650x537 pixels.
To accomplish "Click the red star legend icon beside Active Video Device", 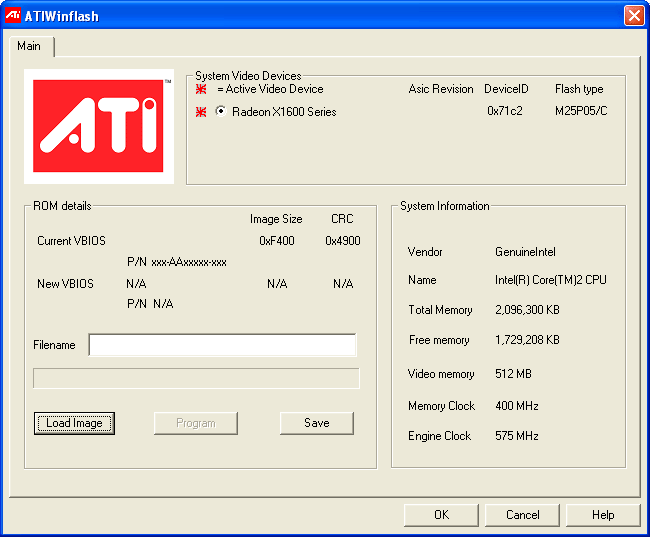I will tap(201, 89).
